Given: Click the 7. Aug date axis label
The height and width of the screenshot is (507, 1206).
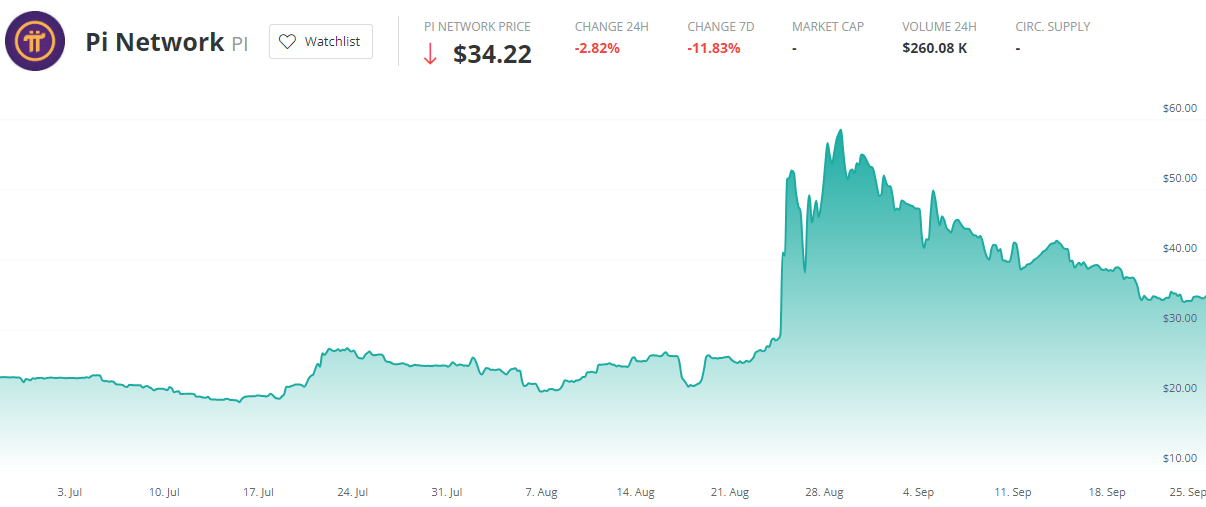Looking at the screenshot, I should (541, 492).
